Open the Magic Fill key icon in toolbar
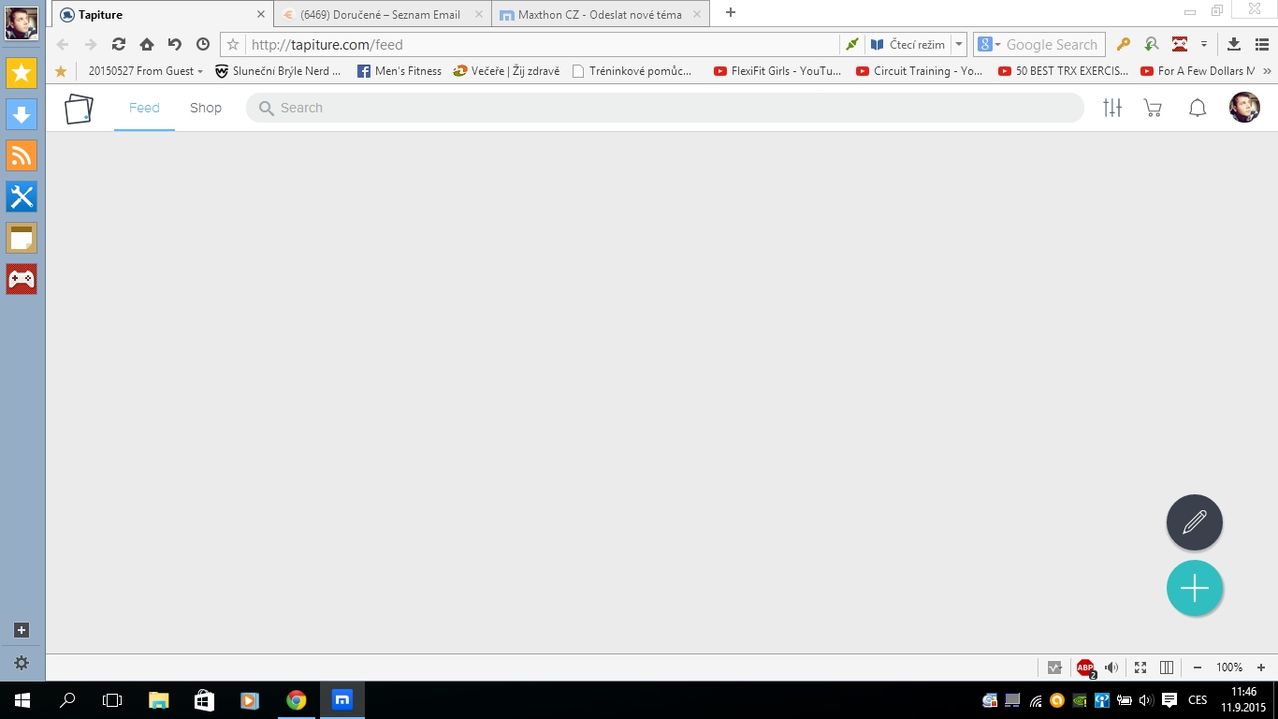The image size is (1278, 719). click(x=1123, y=44)
